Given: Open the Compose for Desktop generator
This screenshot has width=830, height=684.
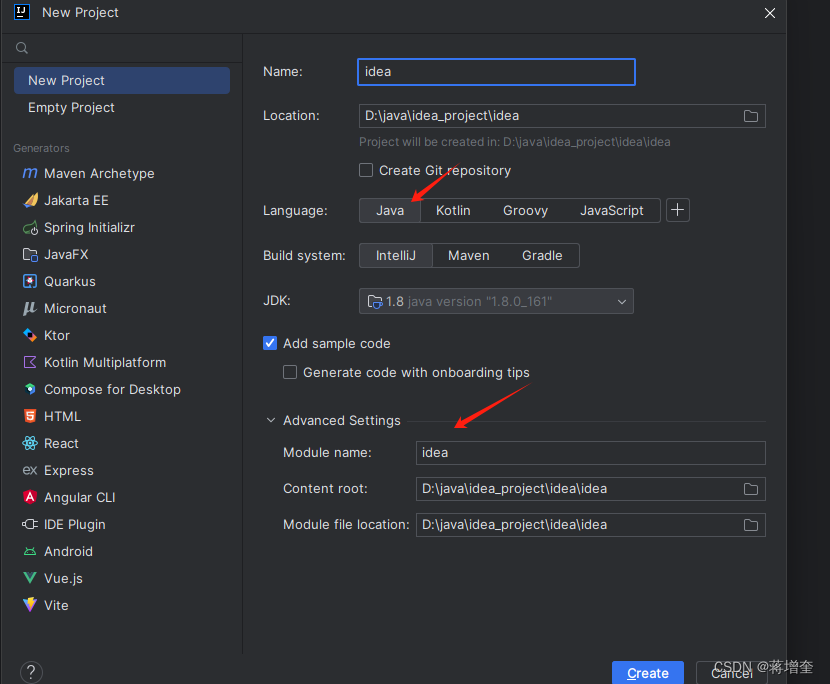Looking at the screenshot, I should click(112, 389).
